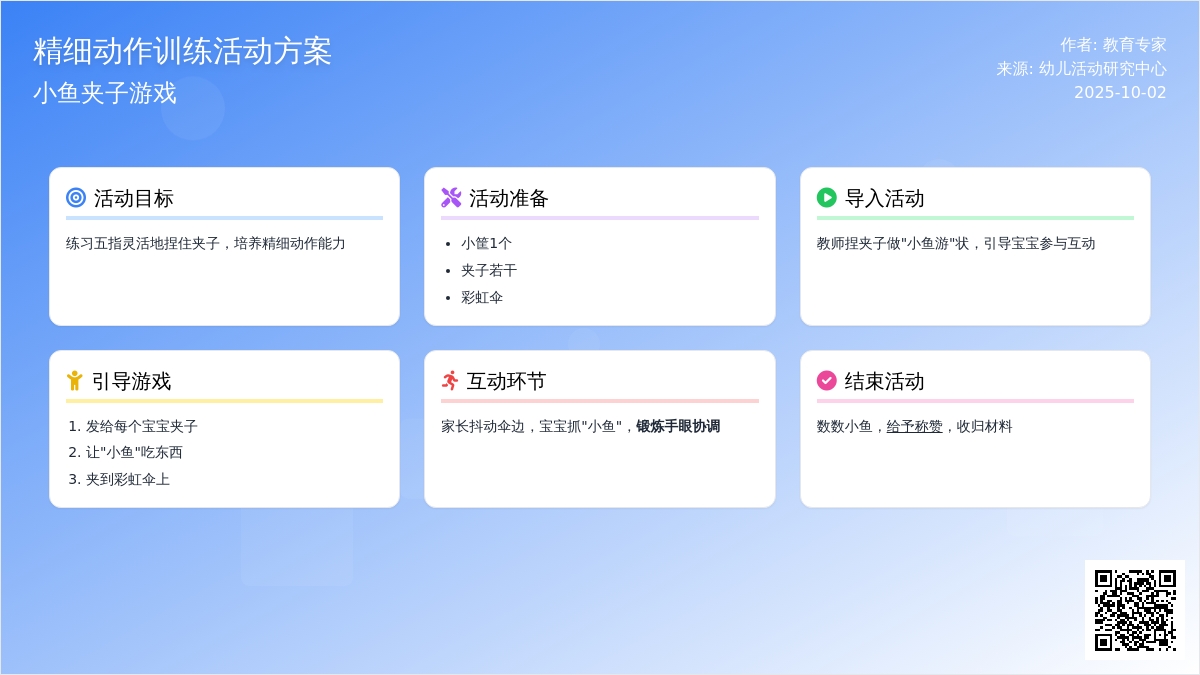Click the green play icon beside 导入活动
The image size is (1200, 675).
pyautogui.click(x=826, y=198)
